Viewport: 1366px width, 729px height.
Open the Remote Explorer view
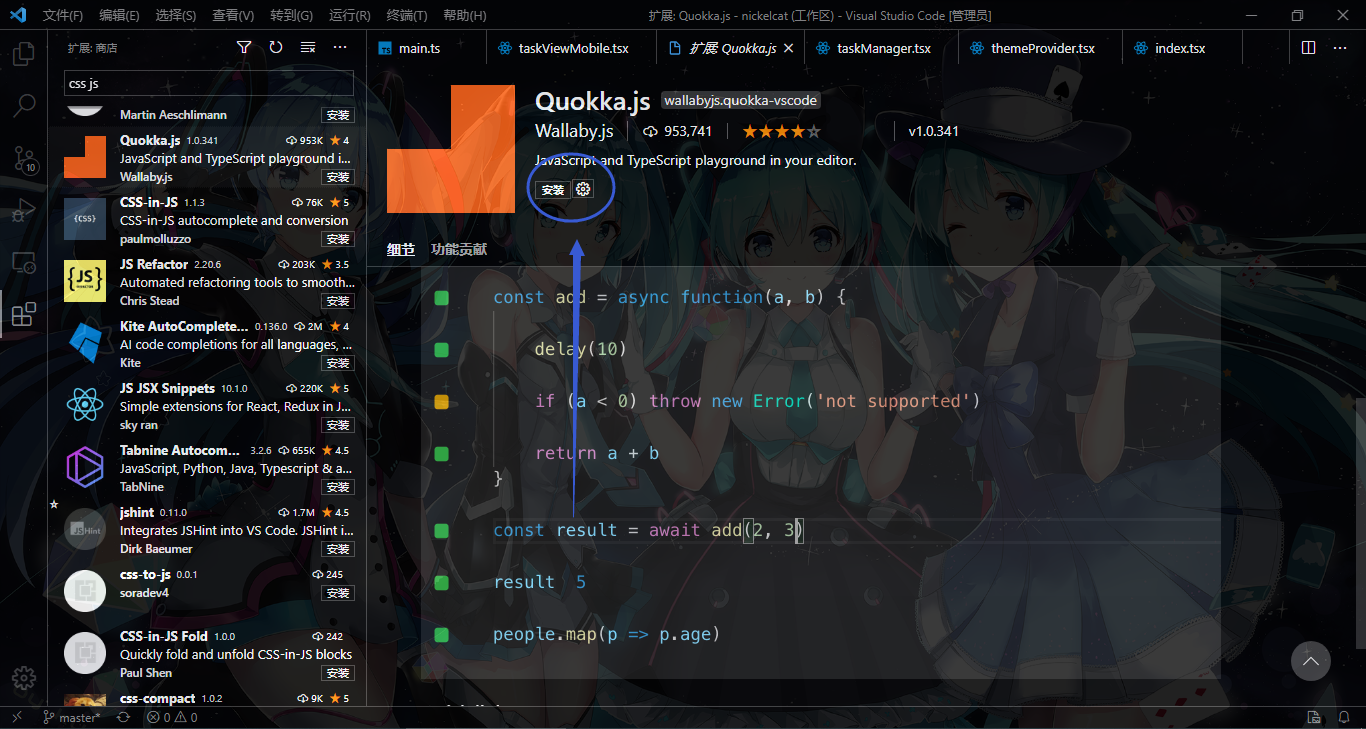(24, 263)
